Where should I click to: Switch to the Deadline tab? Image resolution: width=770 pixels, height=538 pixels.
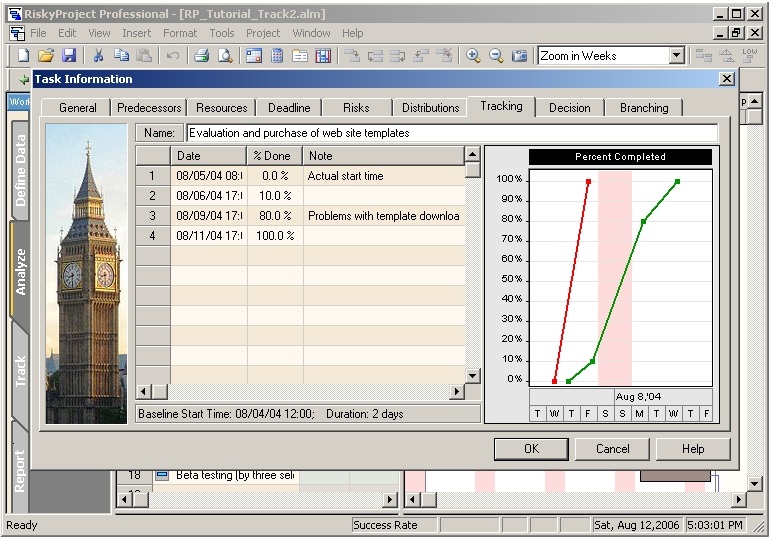289,108
